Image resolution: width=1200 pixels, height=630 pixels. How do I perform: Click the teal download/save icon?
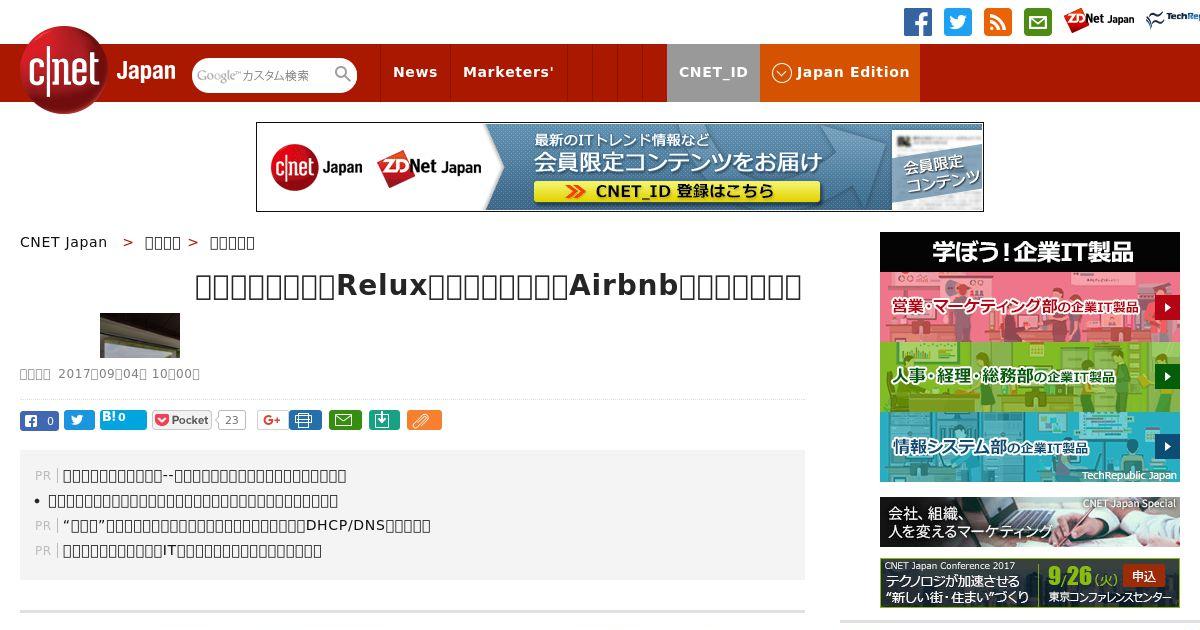tap(384, 420)
